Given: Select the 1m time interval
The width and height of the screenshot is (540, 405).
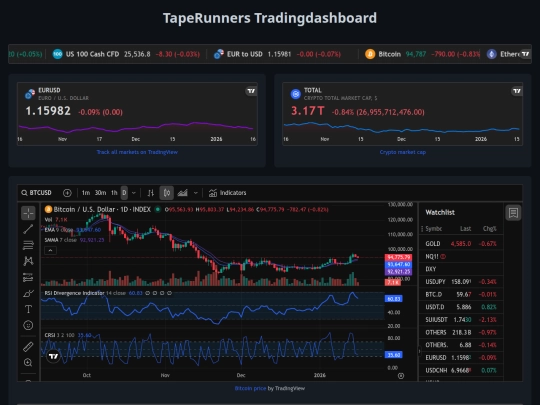Looking at the screenshot, I should pos(86,193).
